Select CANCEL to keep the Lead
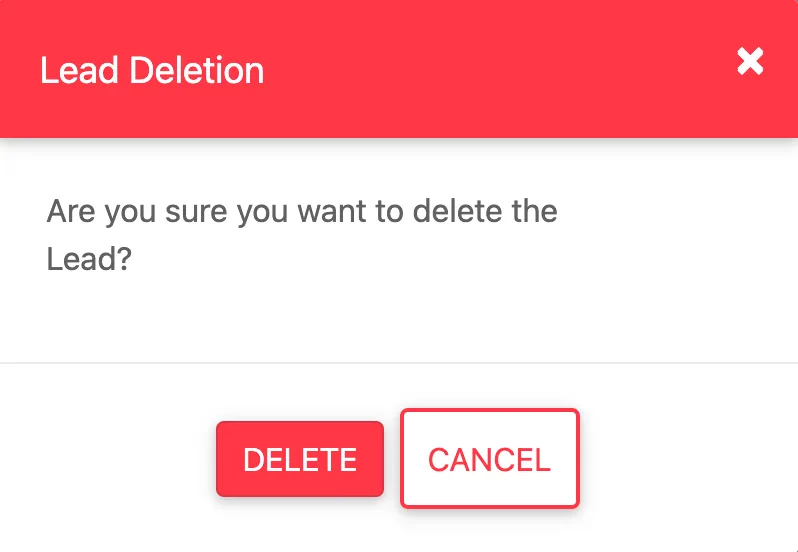798x552 pixels. (490, 458)
